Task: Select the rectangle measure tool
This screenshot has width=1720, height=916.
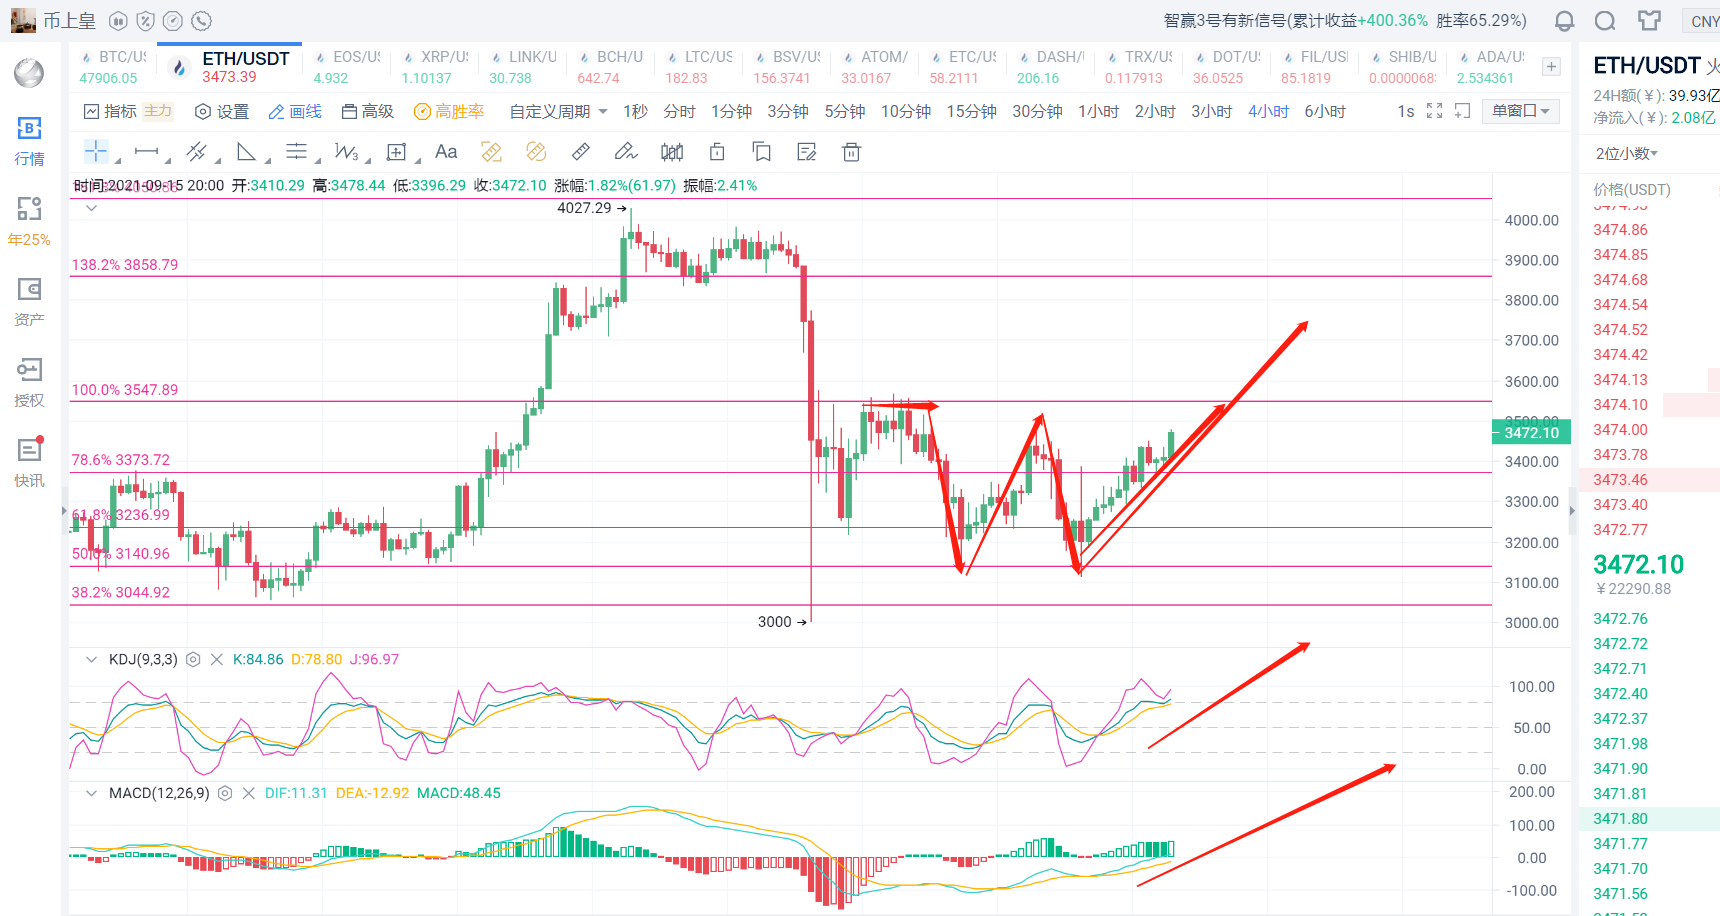Action: click(x=396, y=152)
